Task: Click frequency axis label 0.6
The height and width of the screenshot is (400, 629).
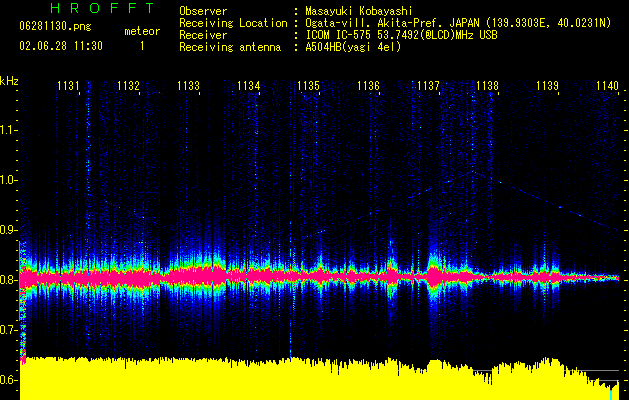Action: tap(8, 380)
